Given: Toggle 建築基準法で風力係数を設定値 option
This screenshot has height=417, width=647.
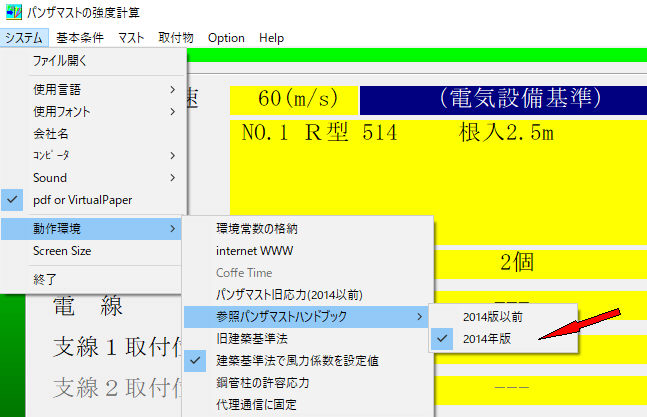Looking at the screenshot, I should tap(297, 360).
